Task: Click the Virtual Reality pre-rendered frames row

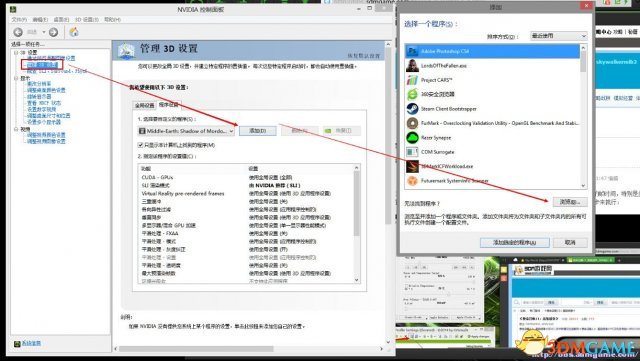Action: click(x=246, y=193)
